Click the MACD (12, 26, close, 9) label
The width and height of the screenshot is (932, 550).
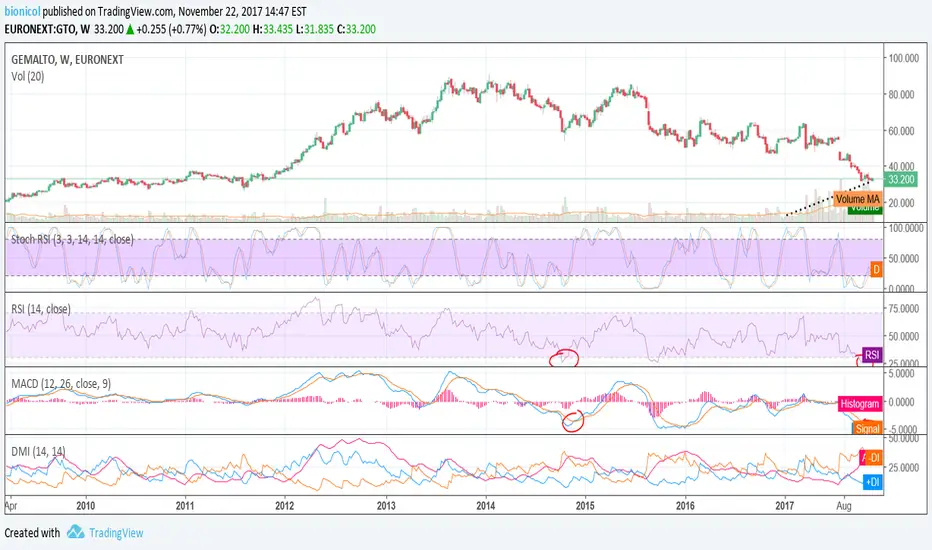pyautogui.click(x=61, y=384)
